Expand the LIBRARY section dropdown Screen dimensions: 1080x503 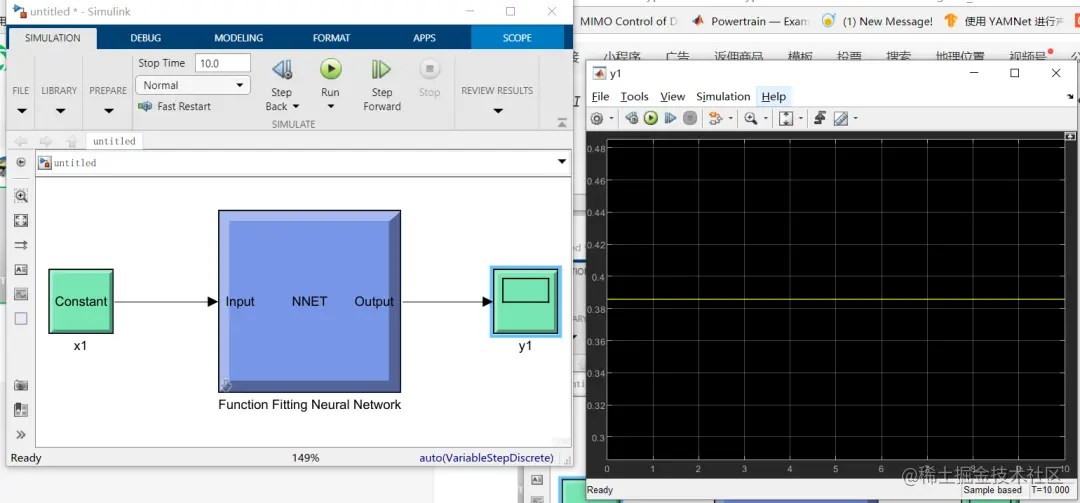pos(60,111)
